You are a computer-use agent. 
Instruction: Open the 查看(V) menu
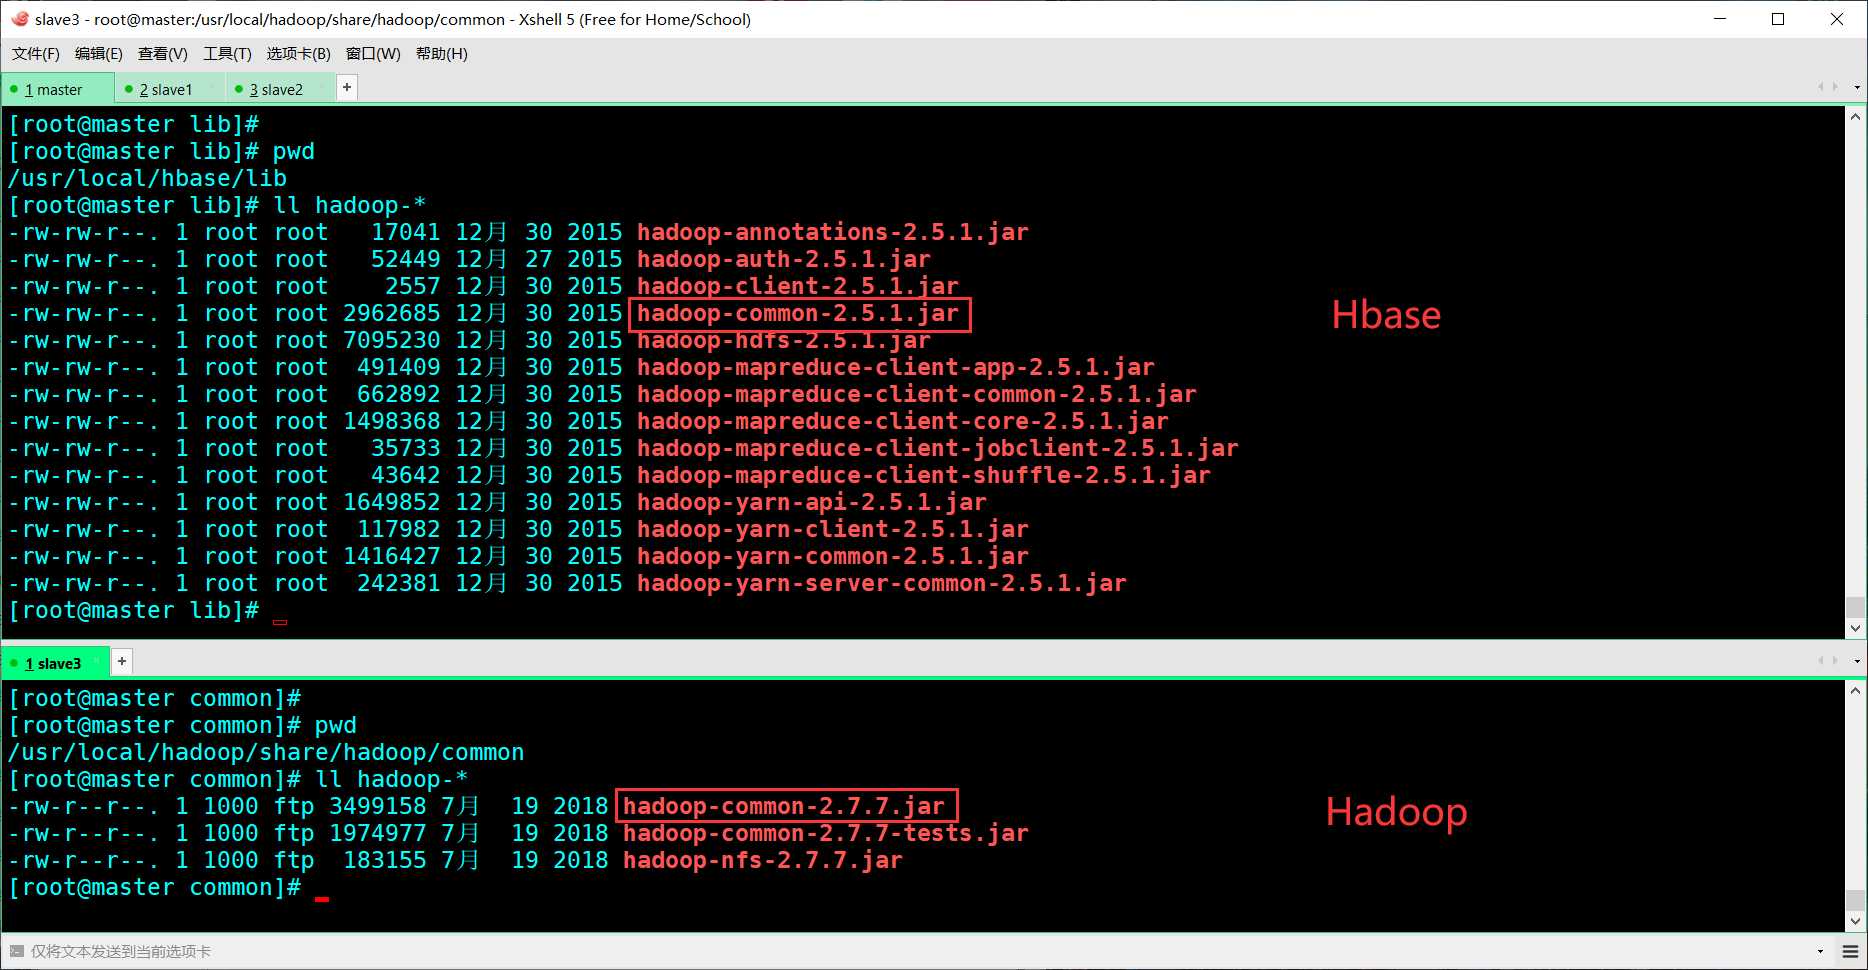(x=162, y=54)
